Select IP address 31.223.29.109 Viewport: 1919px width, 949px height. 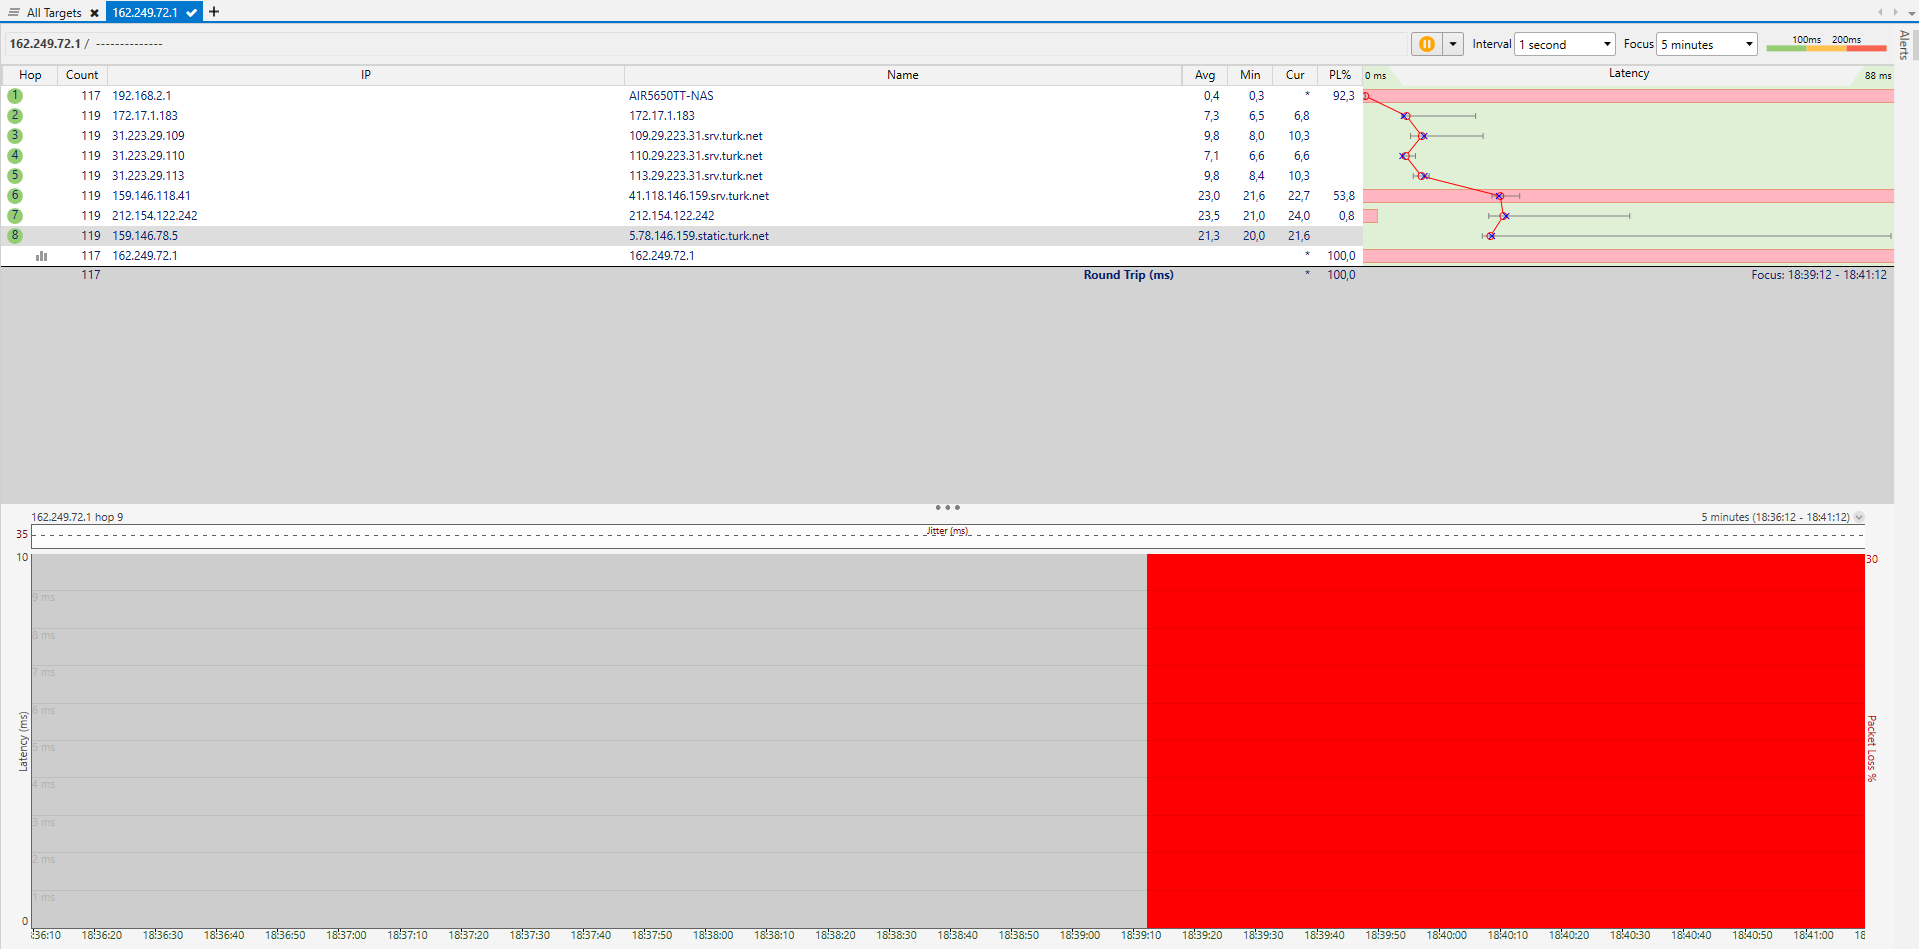coord(148,136)
